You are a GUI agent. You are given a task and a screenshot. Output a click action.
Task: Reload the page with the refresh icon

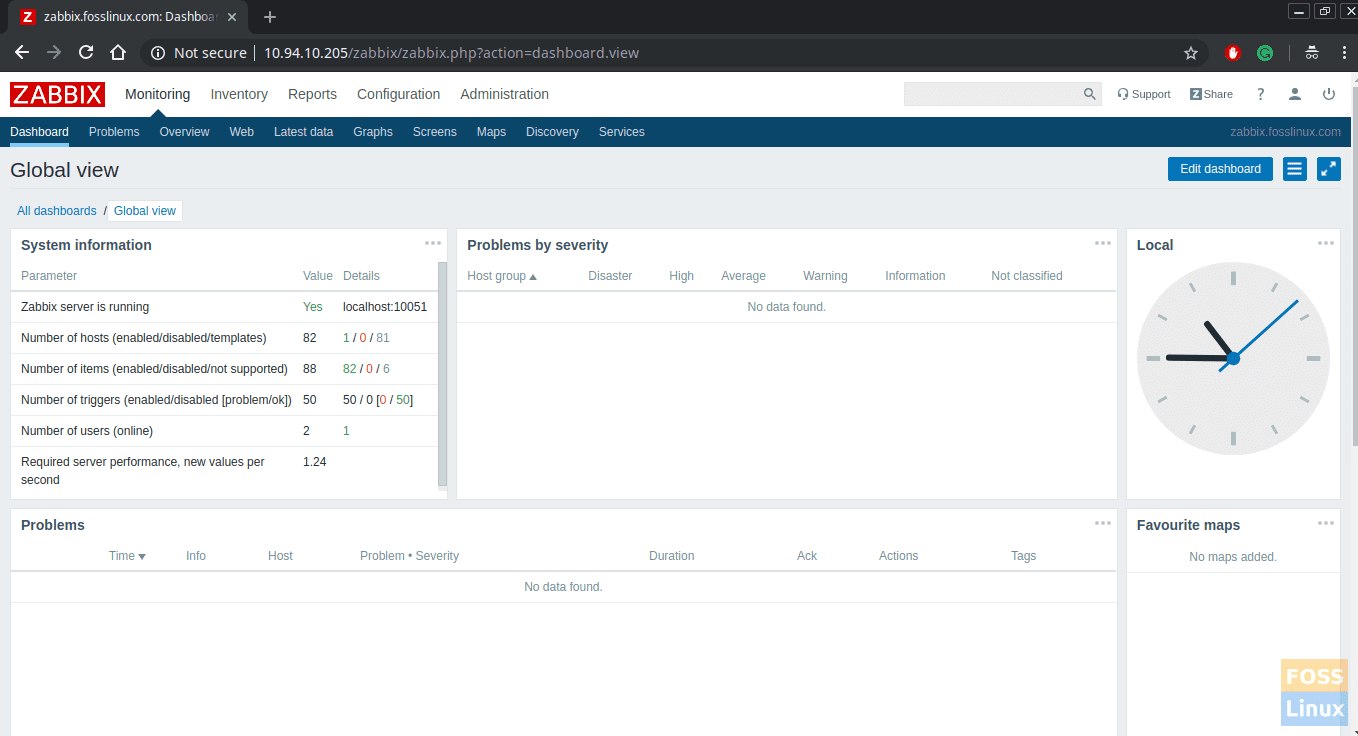pos(86,53)
